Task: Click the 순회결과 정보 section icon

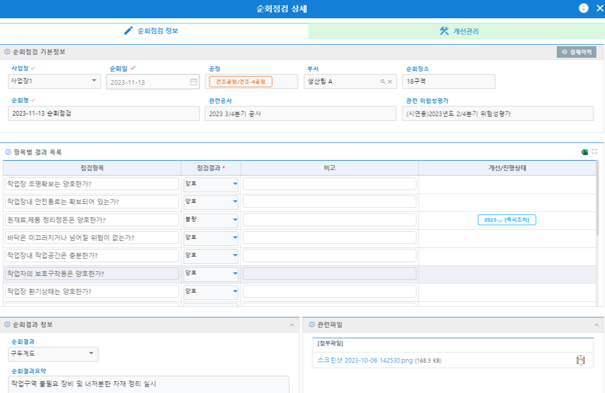Action: (x=7, y=325)
